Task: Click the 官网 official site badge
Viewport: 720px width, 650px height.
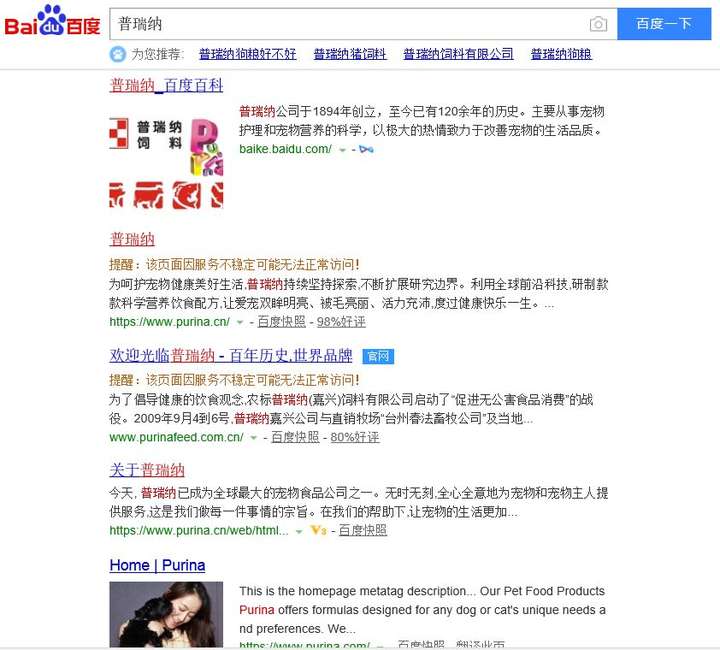Action: tap(378, 356)
